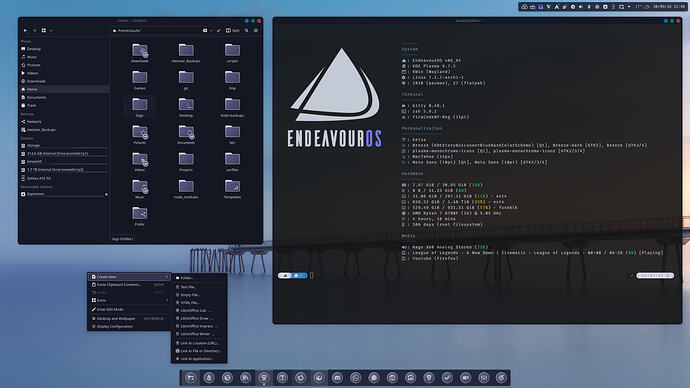Open Hetzner_Backups in sidebar Remote section
This screenshot has width=690, height=388.
(x=64, y=130)
